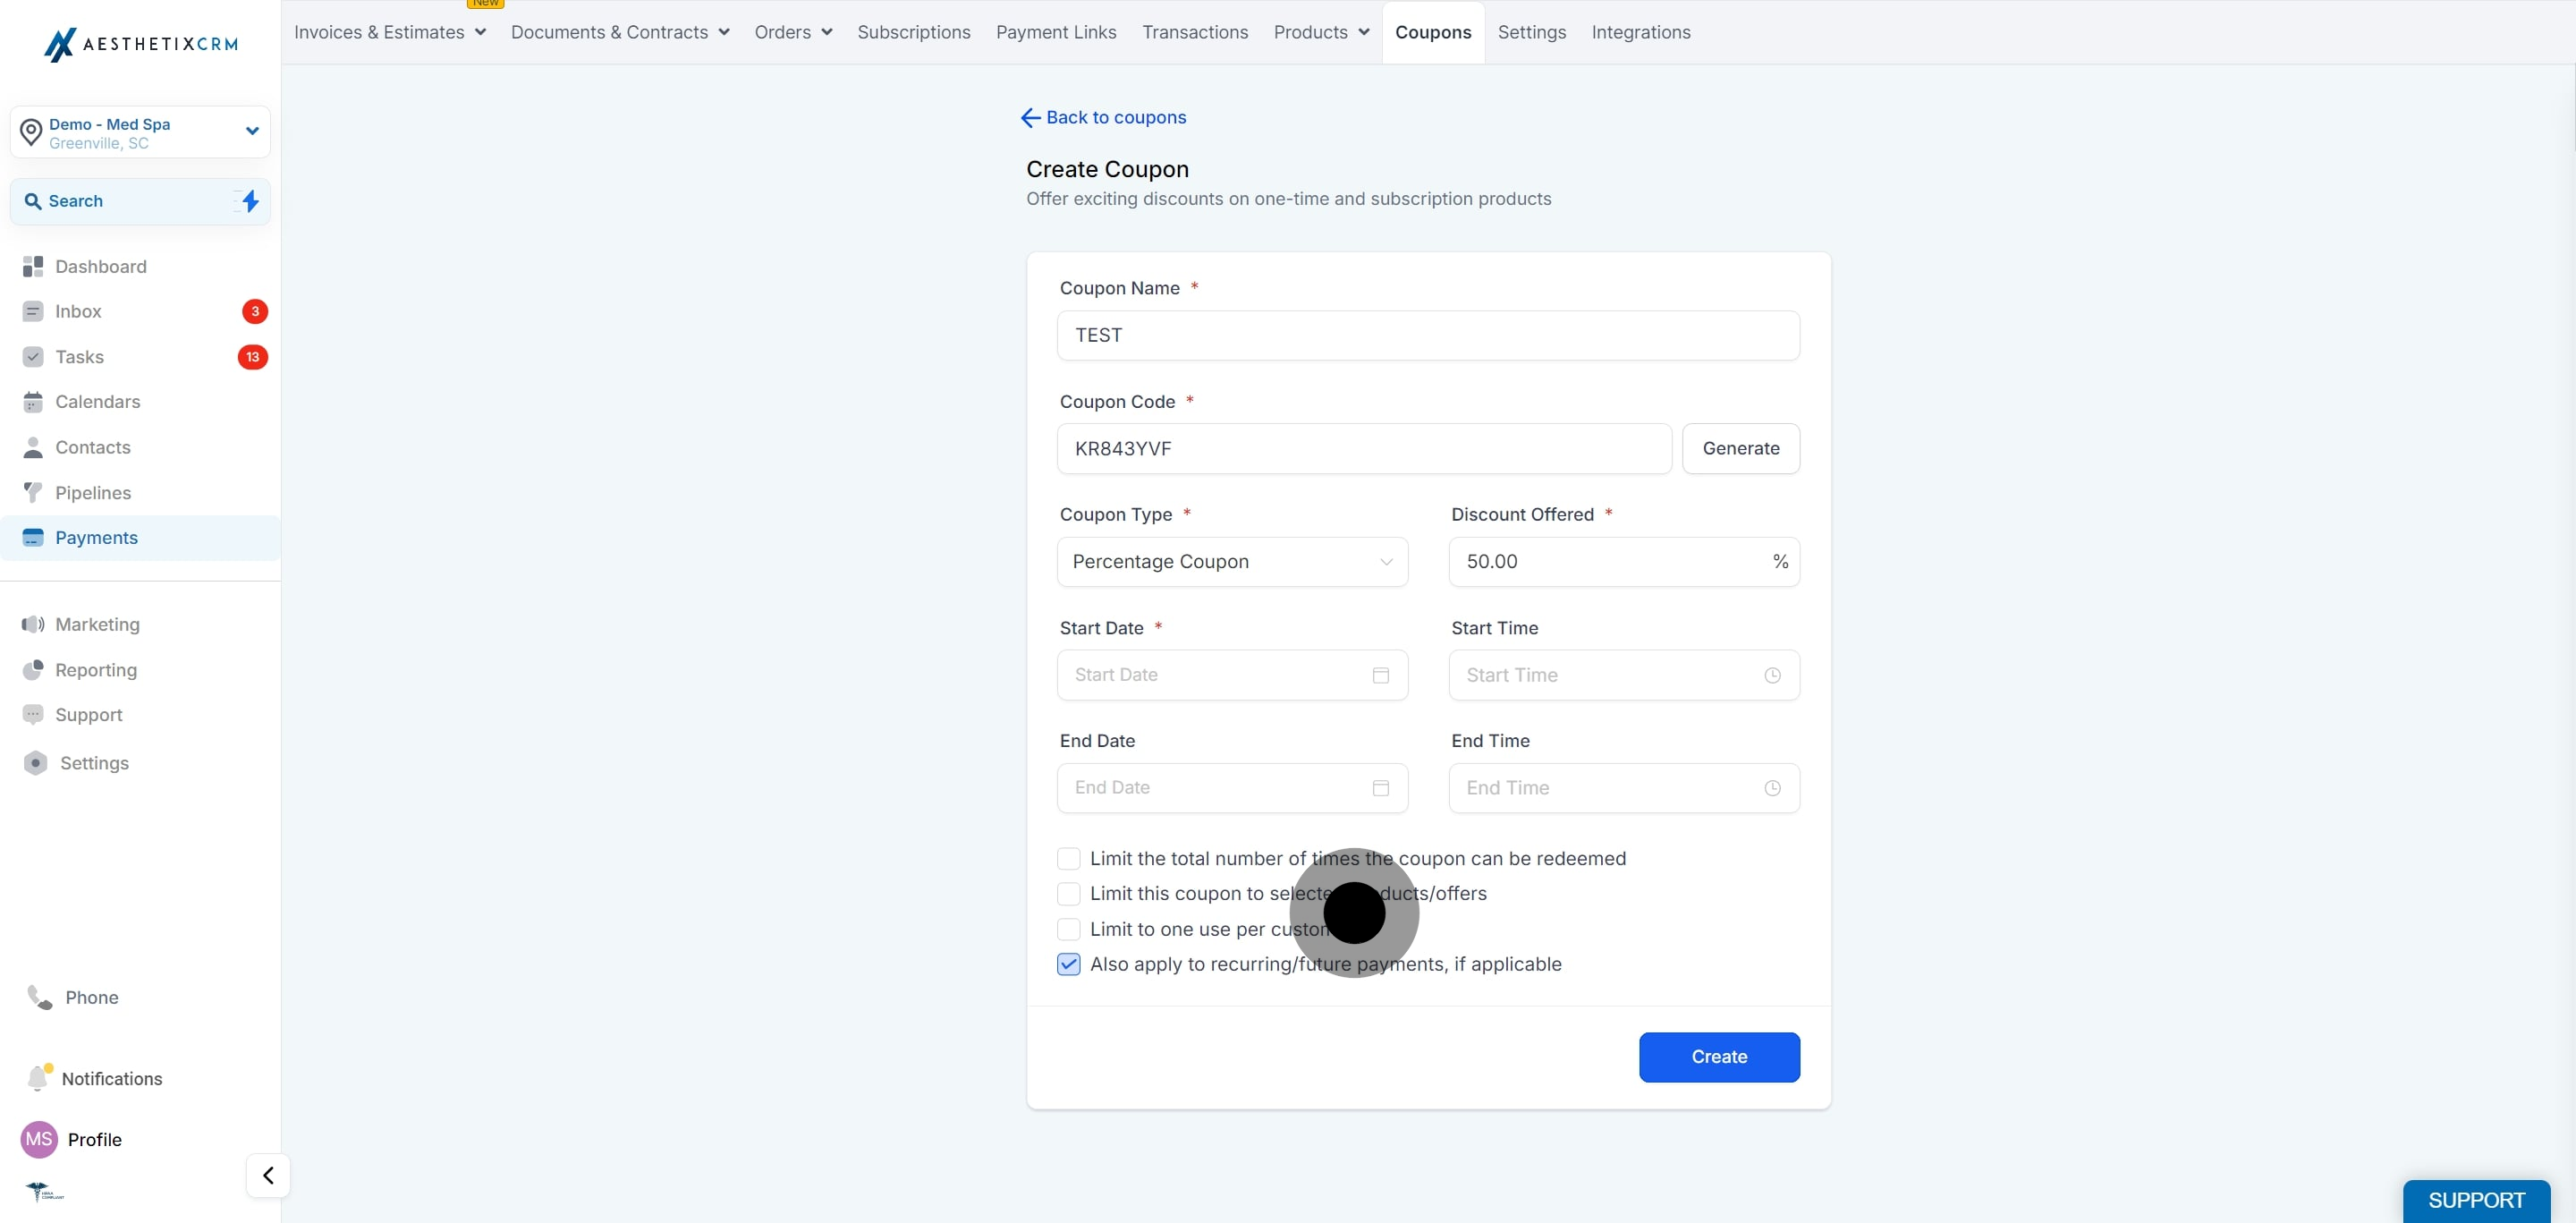The height and width of the screenshot is (1223, 2576).
Task: Click the AesthetixCRM logo
Action: pos(141,44)
